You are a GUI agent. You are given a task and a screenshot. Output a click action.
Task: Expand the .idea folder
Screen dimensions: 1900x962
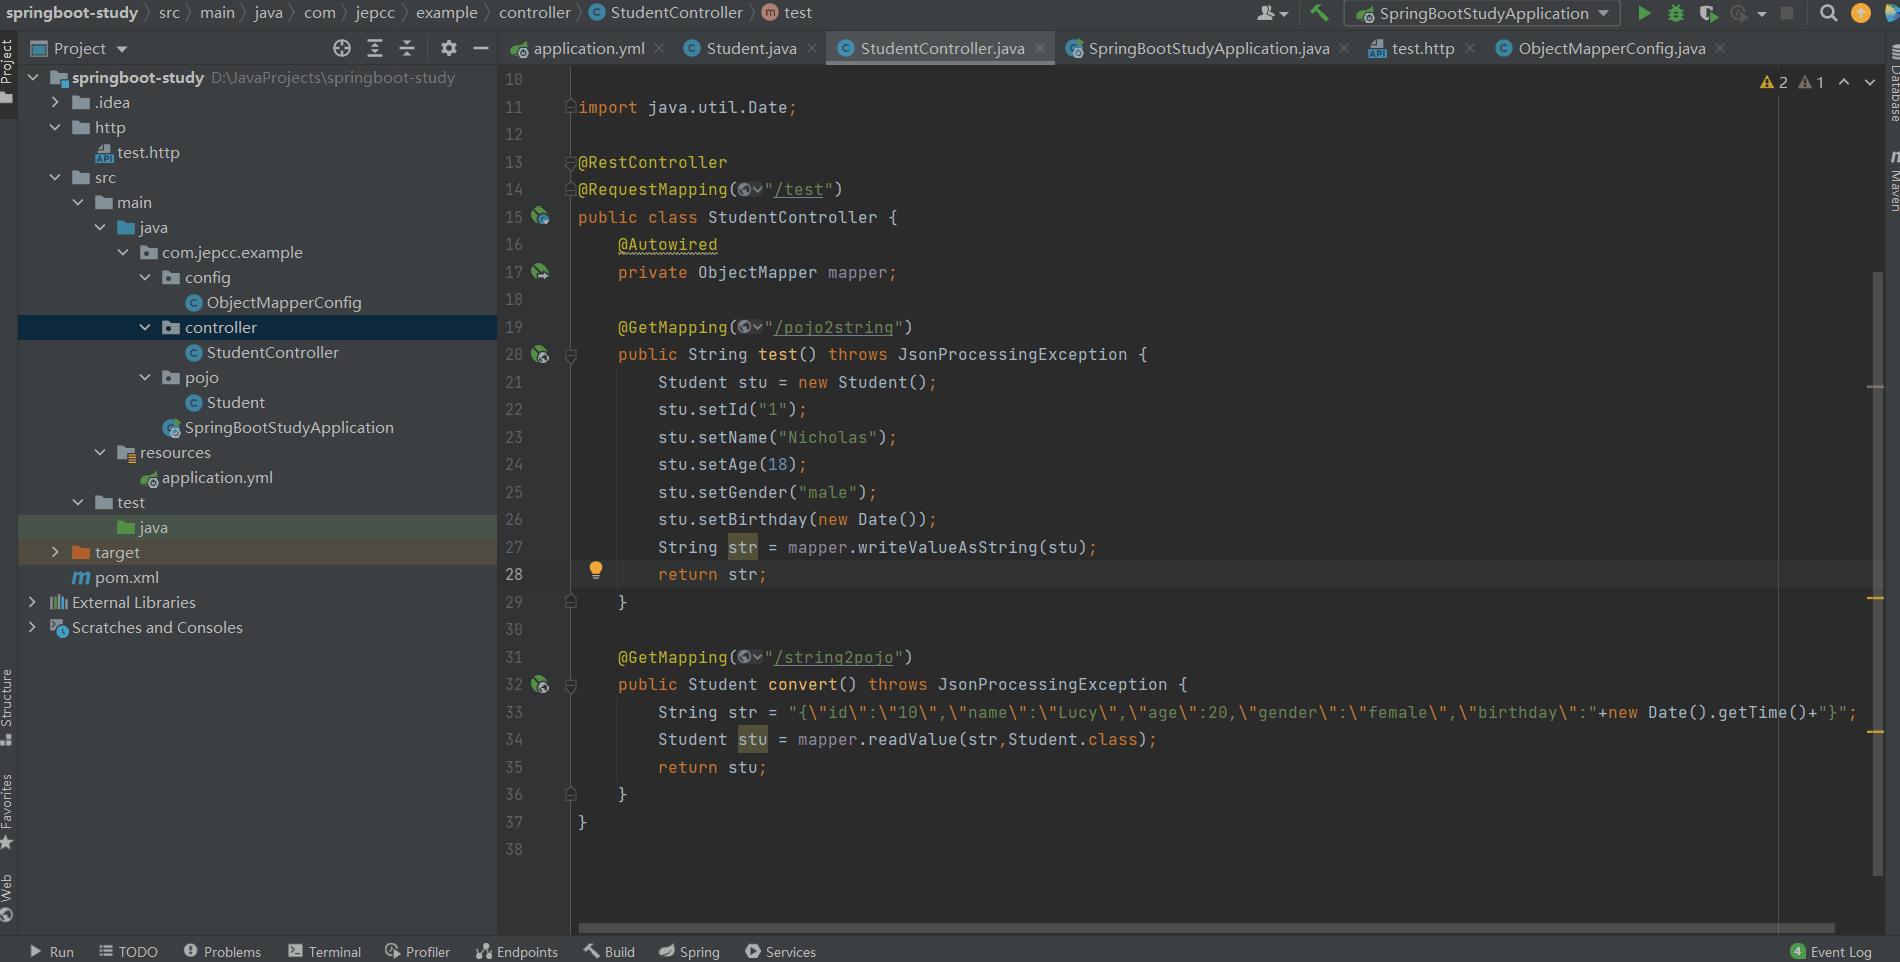[55, 102]
